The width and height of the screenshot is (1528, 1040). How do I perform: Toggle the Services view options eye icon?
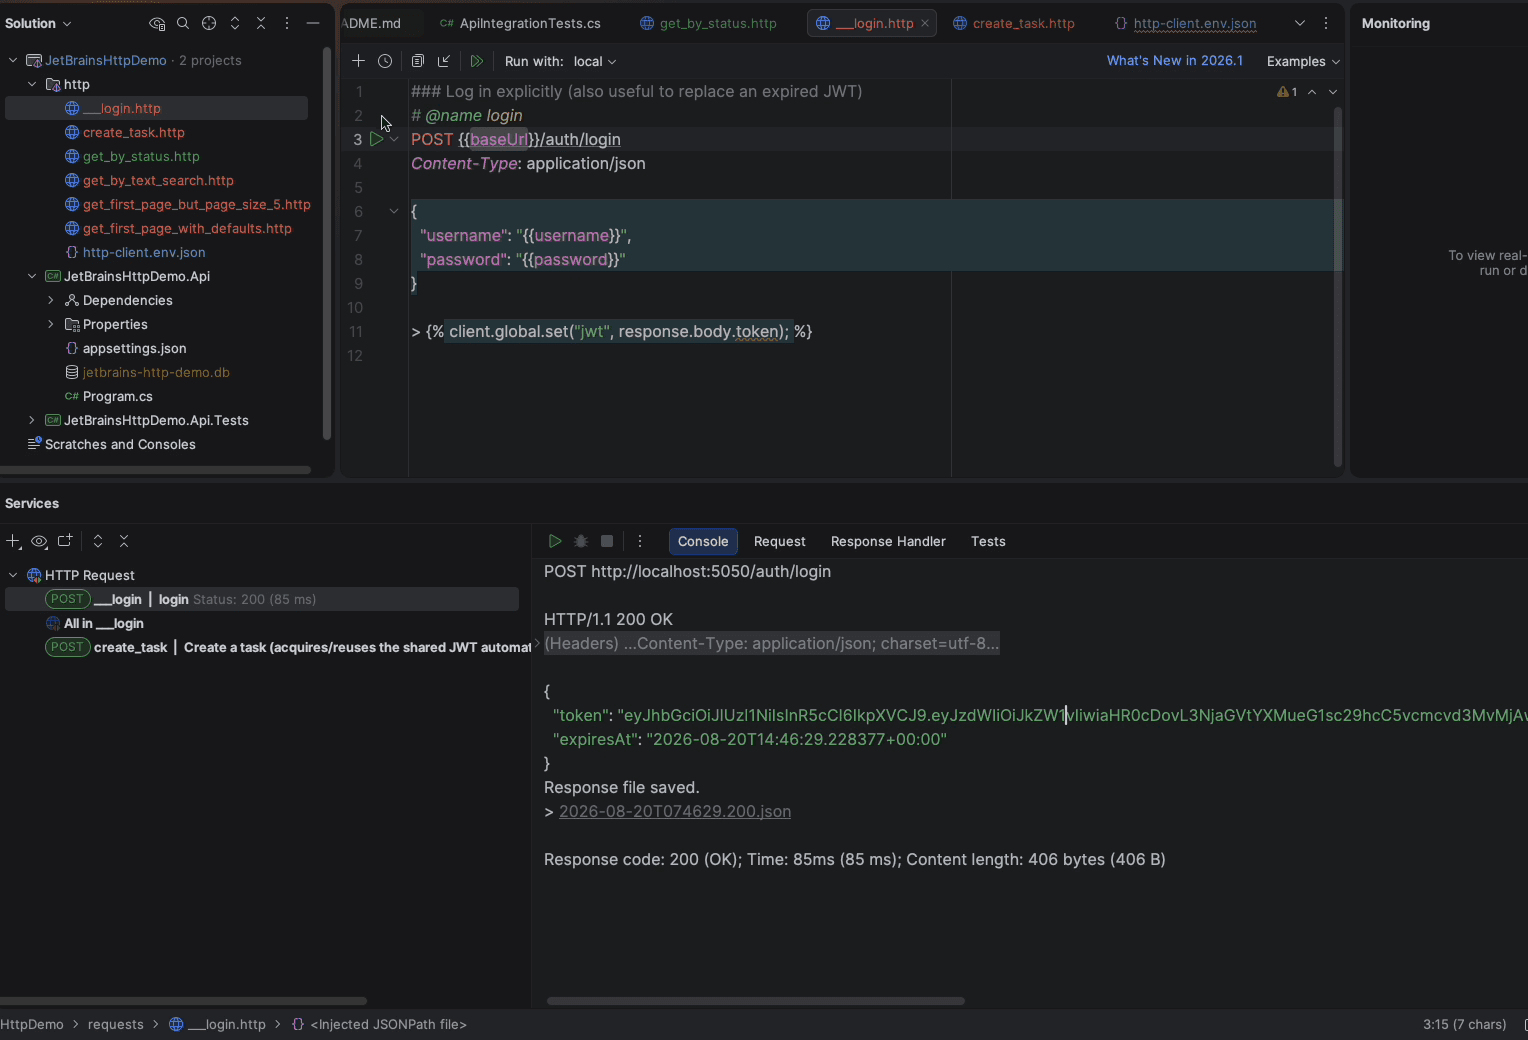coord(39,541)
